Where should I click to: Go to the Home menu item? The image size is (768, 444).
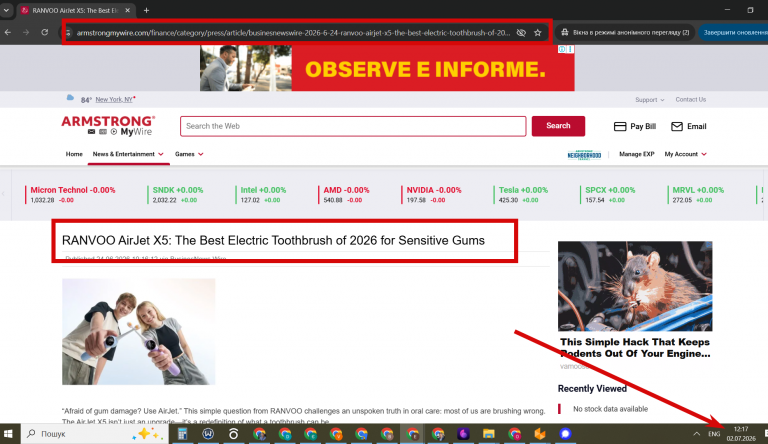click(74, 154)
